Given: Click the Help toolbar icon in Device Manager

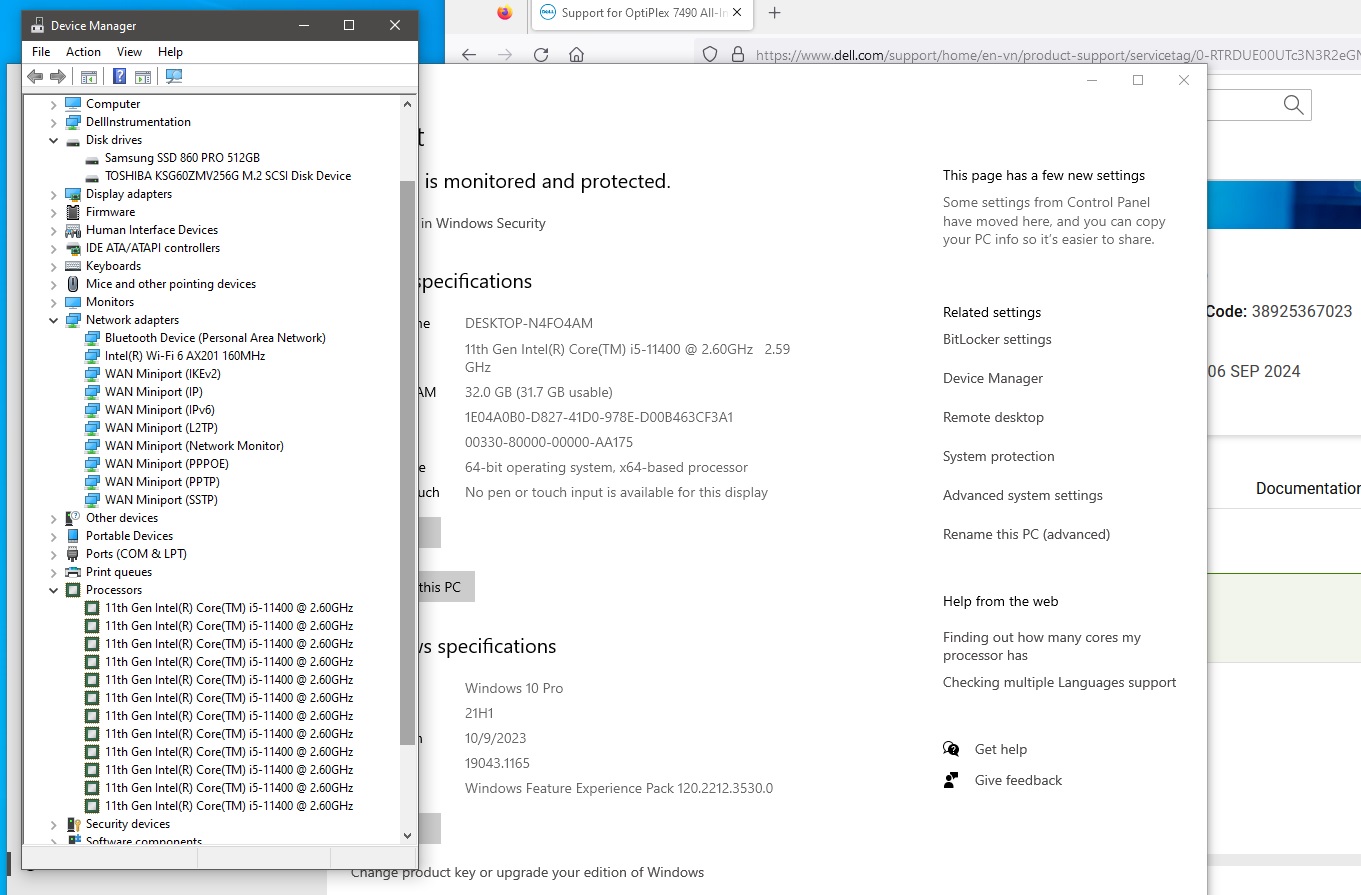Looking at the screenshot, I should [x=119, y=76].
